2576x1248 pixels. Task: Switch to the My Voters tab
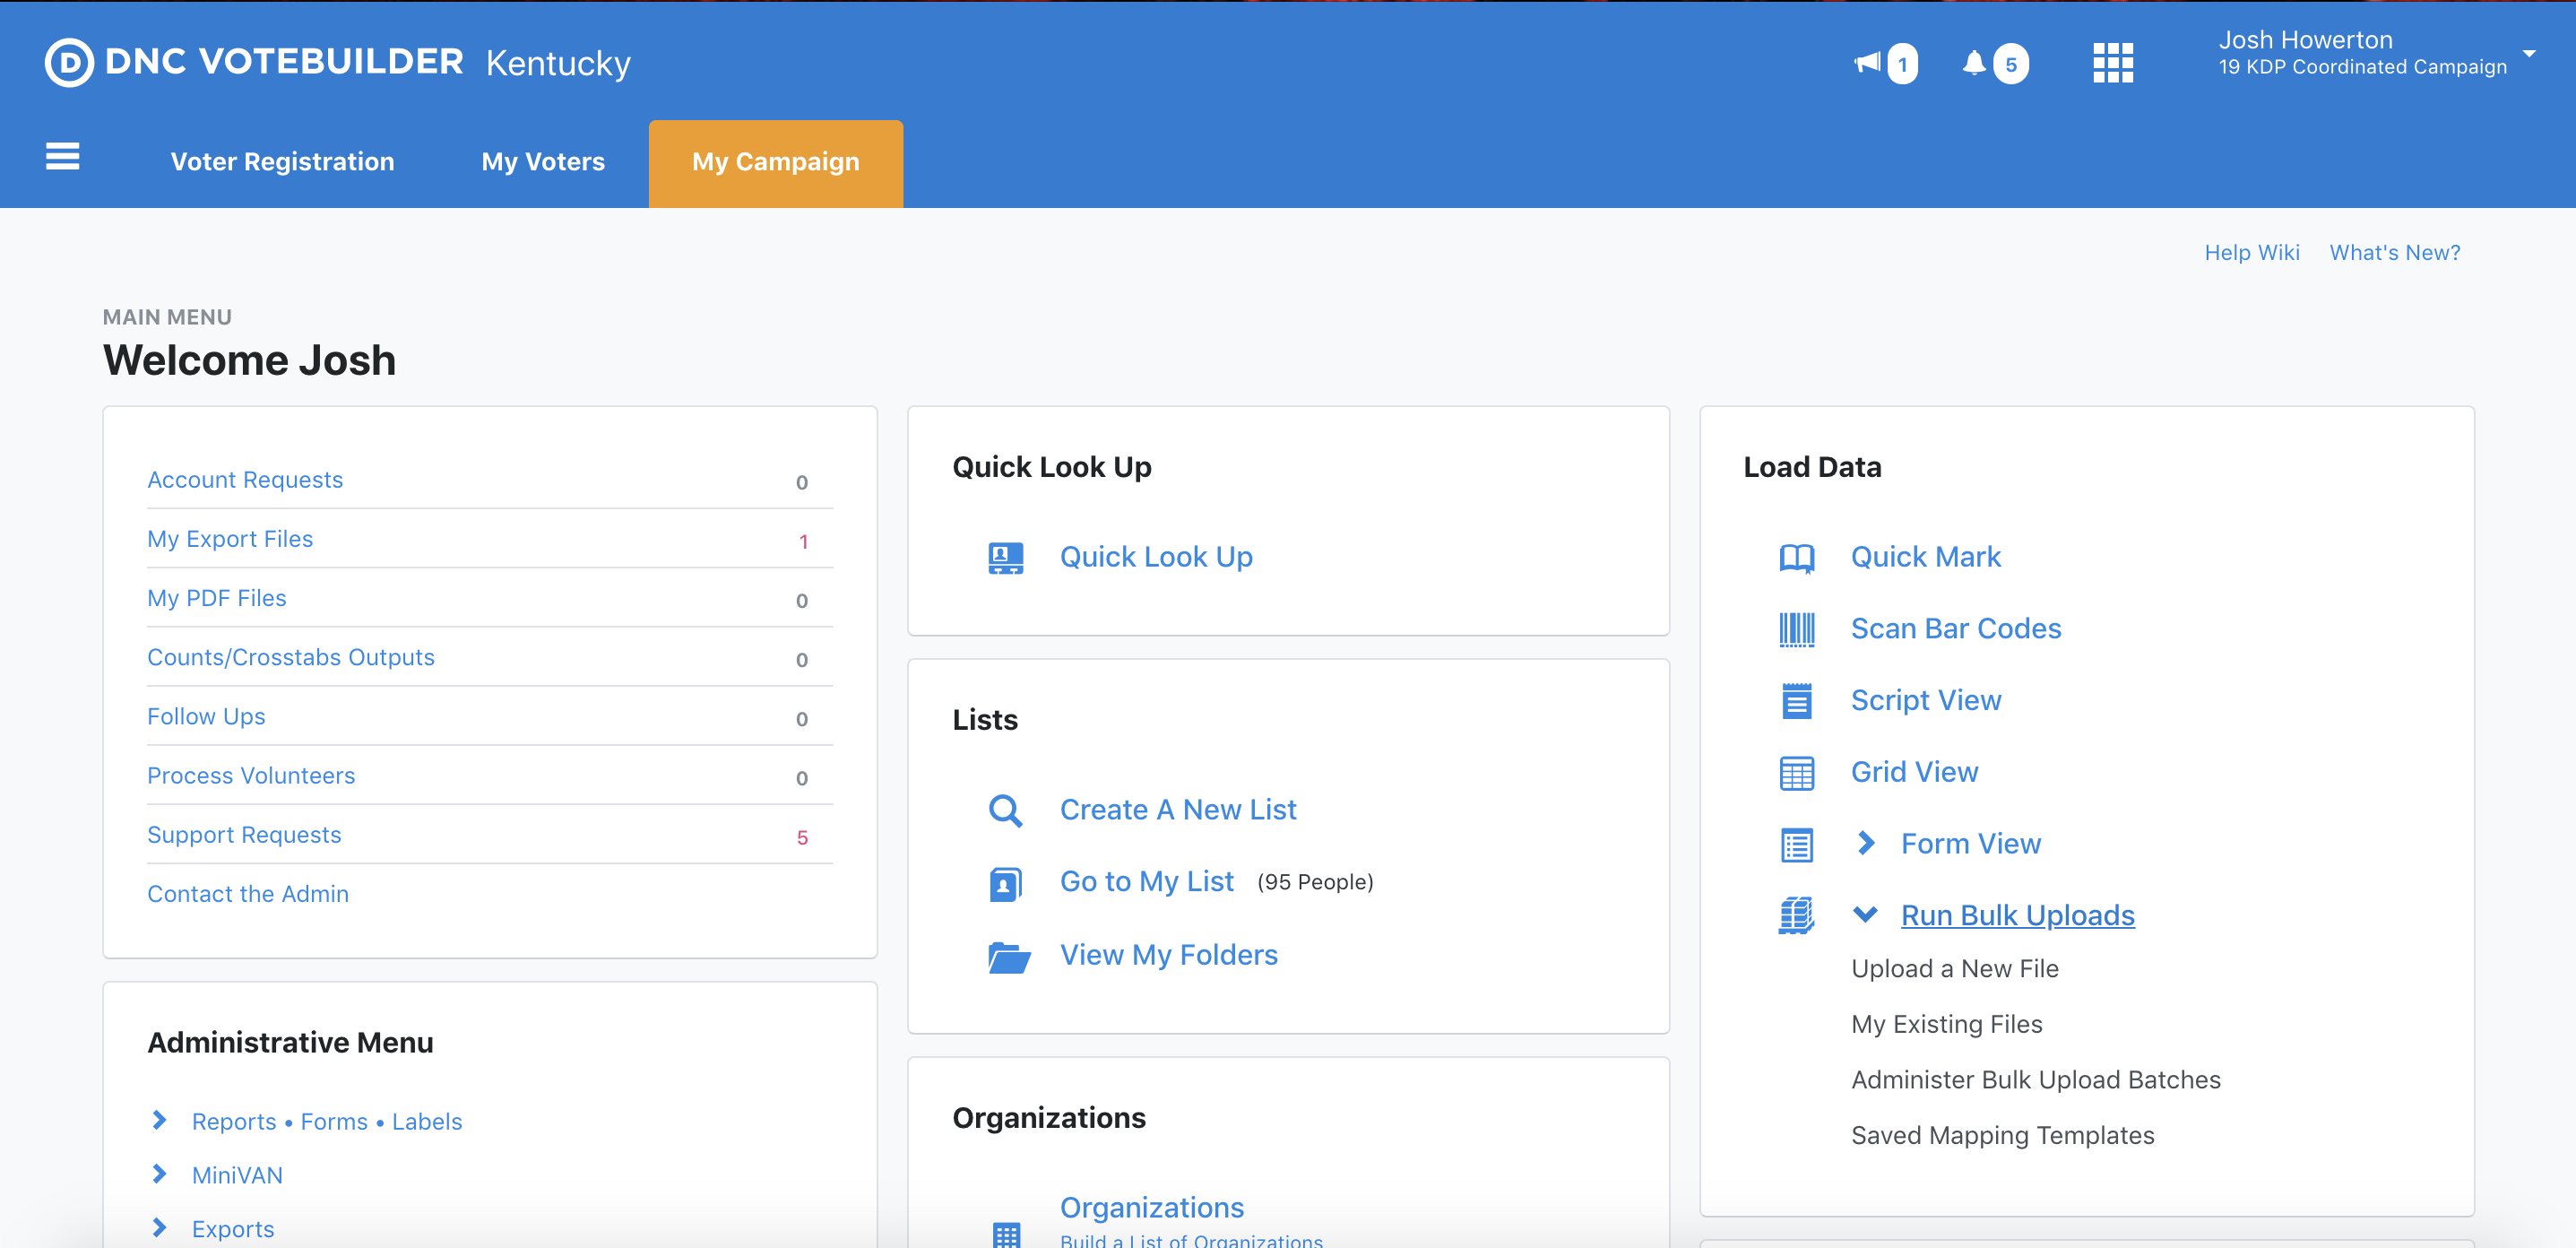pyautogui.click(x=543, y=162)
